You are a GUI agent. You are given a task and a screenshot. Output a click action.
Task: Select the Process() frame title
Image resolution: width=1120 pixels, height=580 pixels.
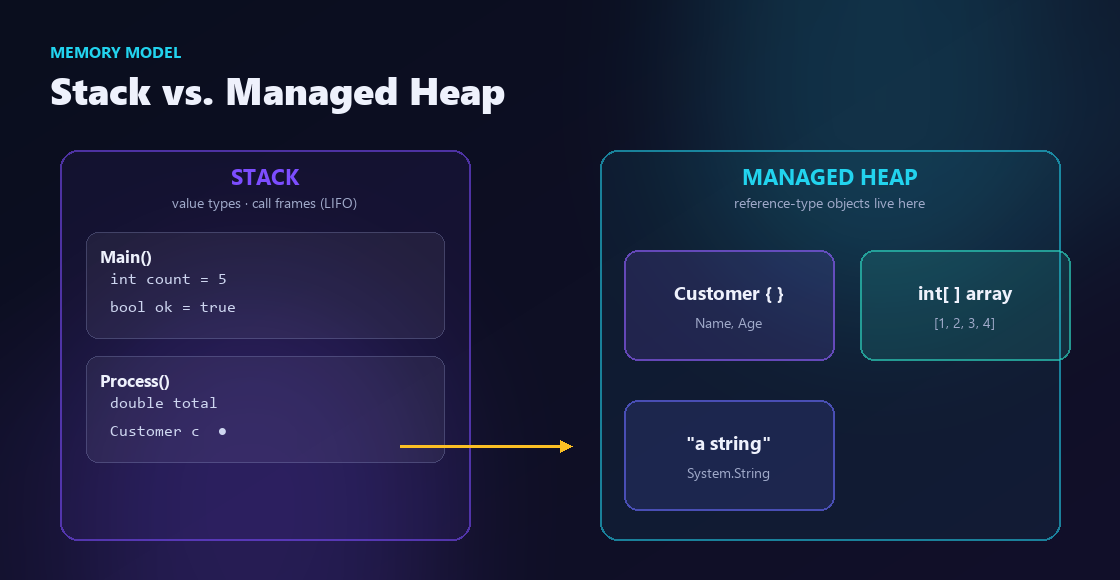point(135,381)
